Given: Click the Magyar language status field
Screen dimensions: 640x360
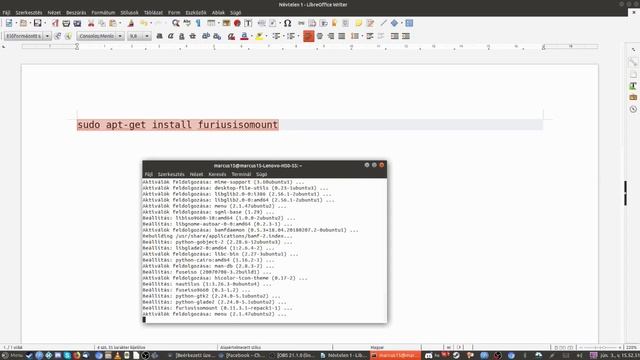Looking at the screenshot, I should click(377, 347).
